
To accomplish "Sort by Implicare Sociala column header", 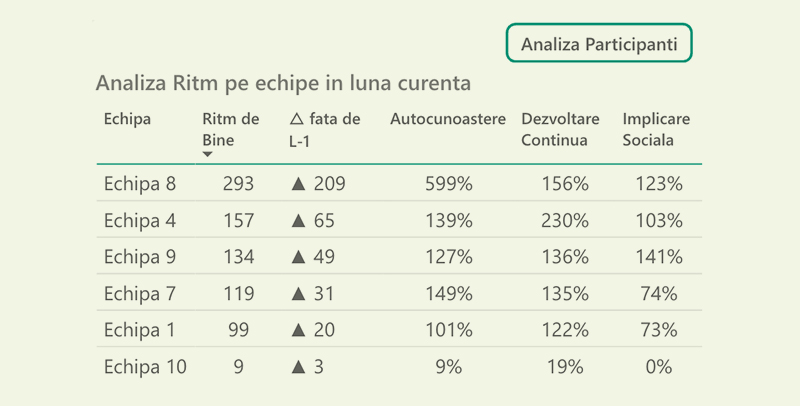I will pyautogui.click(x=656, y=130).
